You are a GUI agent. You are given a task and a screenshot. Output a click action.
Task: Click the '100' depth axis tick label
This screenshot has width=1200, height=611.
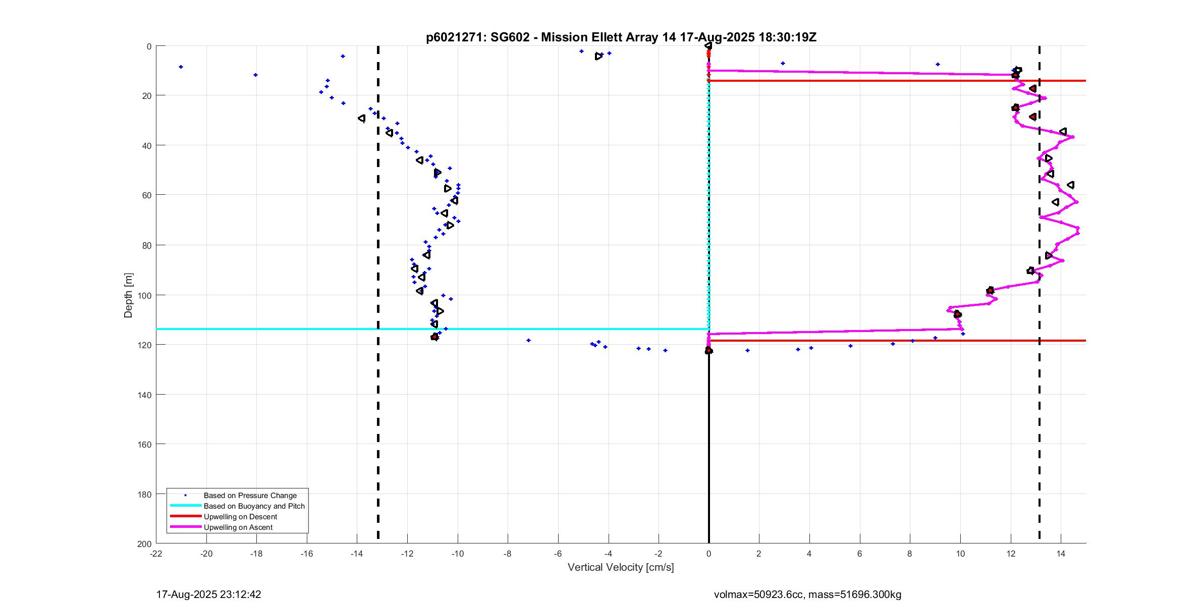144,295
